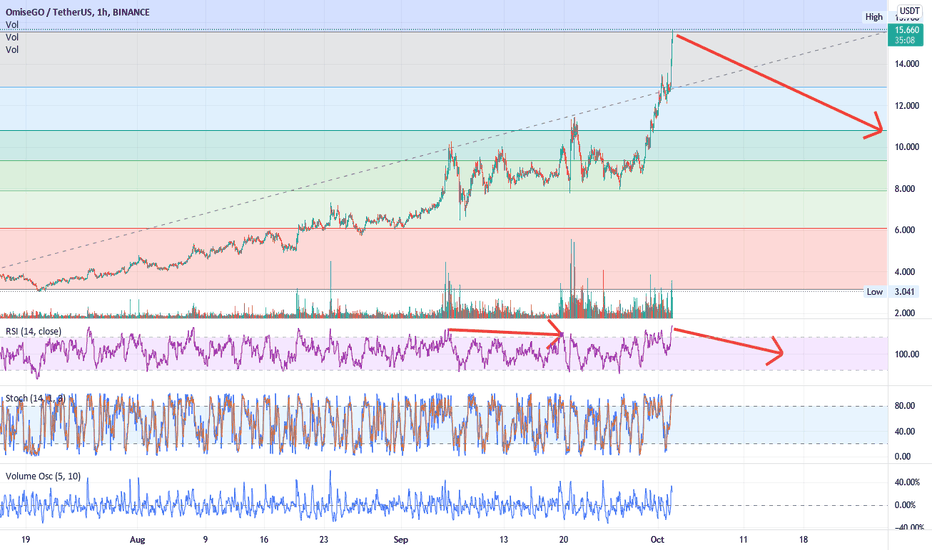Click the 4.000 price axis label
932x550 pixels.
(906, 272)
